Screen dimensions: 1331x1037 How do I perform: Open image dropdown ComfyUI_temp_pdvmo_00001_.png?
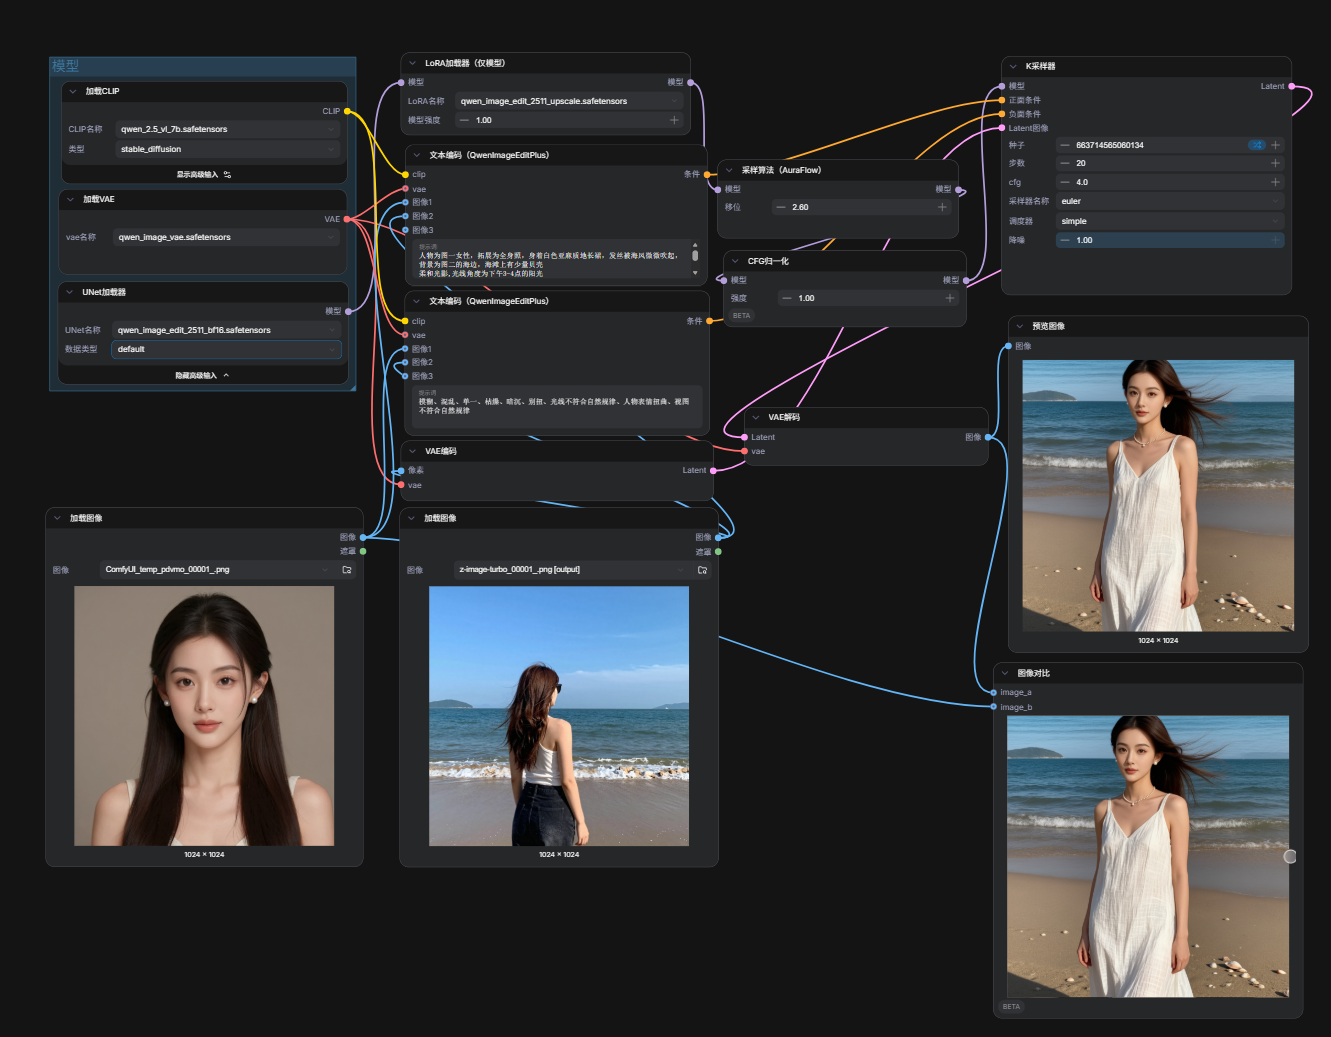216,570
